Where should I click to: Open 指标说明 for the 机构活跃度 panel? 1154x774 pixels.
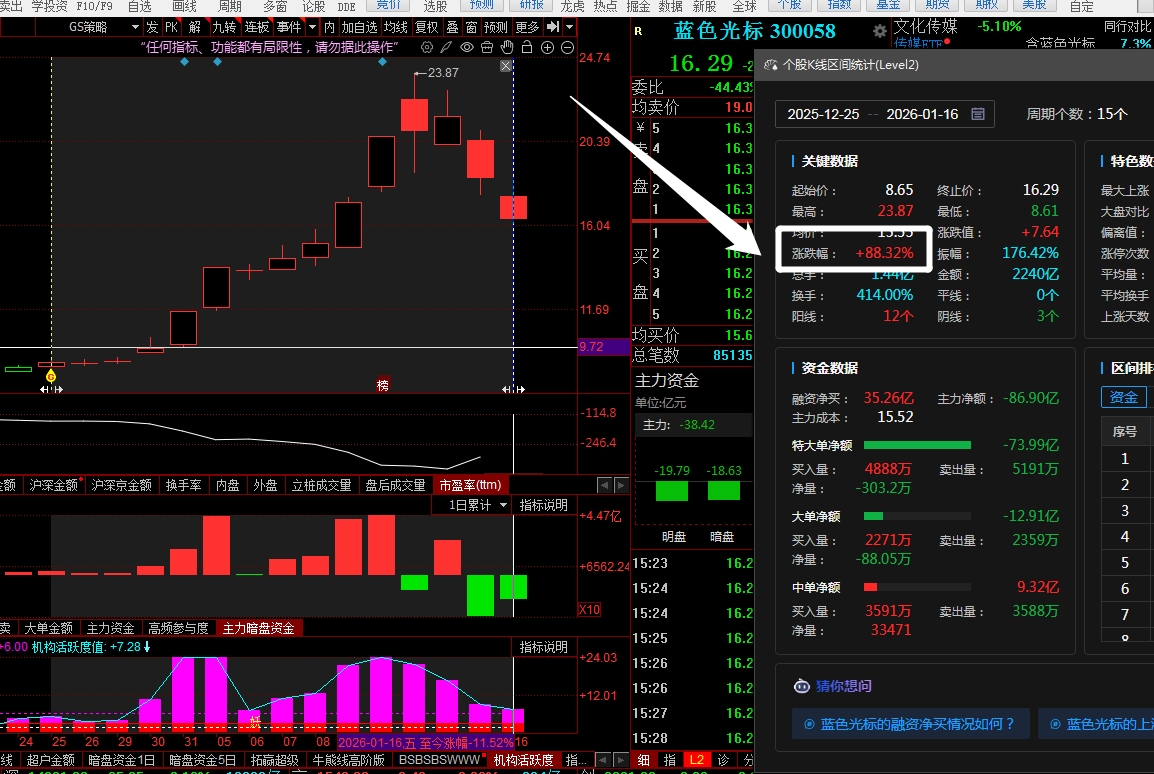coord(544,647)
